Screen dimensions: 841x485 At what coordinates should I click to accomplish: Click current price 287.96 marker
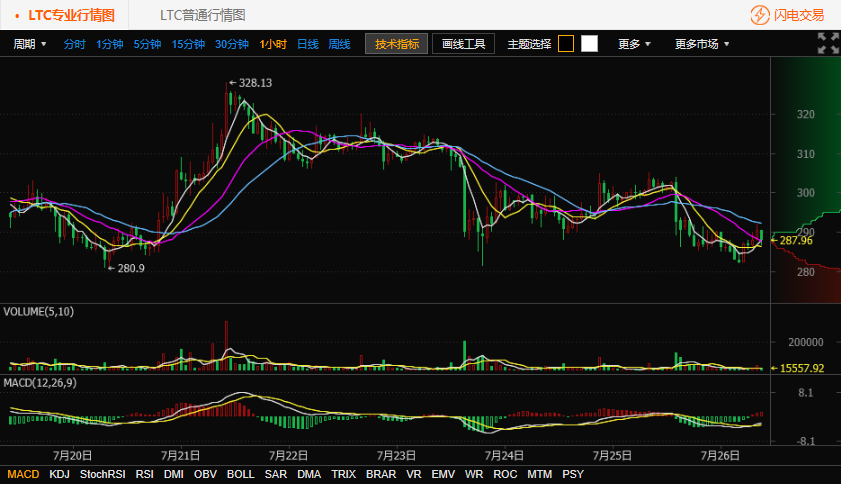795,240
